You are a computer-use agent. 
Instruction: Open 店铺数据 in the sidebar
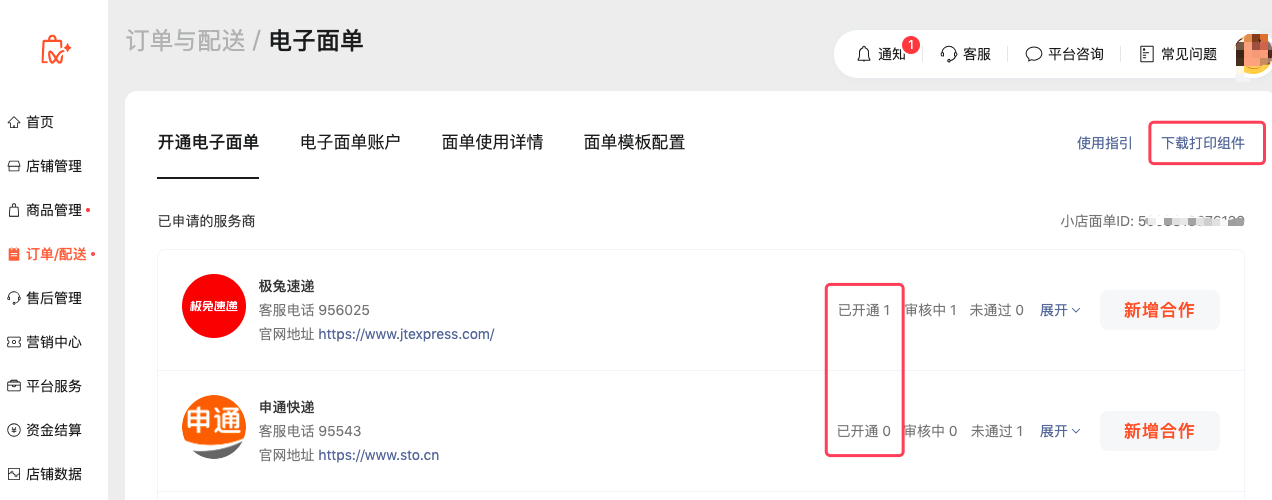[x=54, y=474]
